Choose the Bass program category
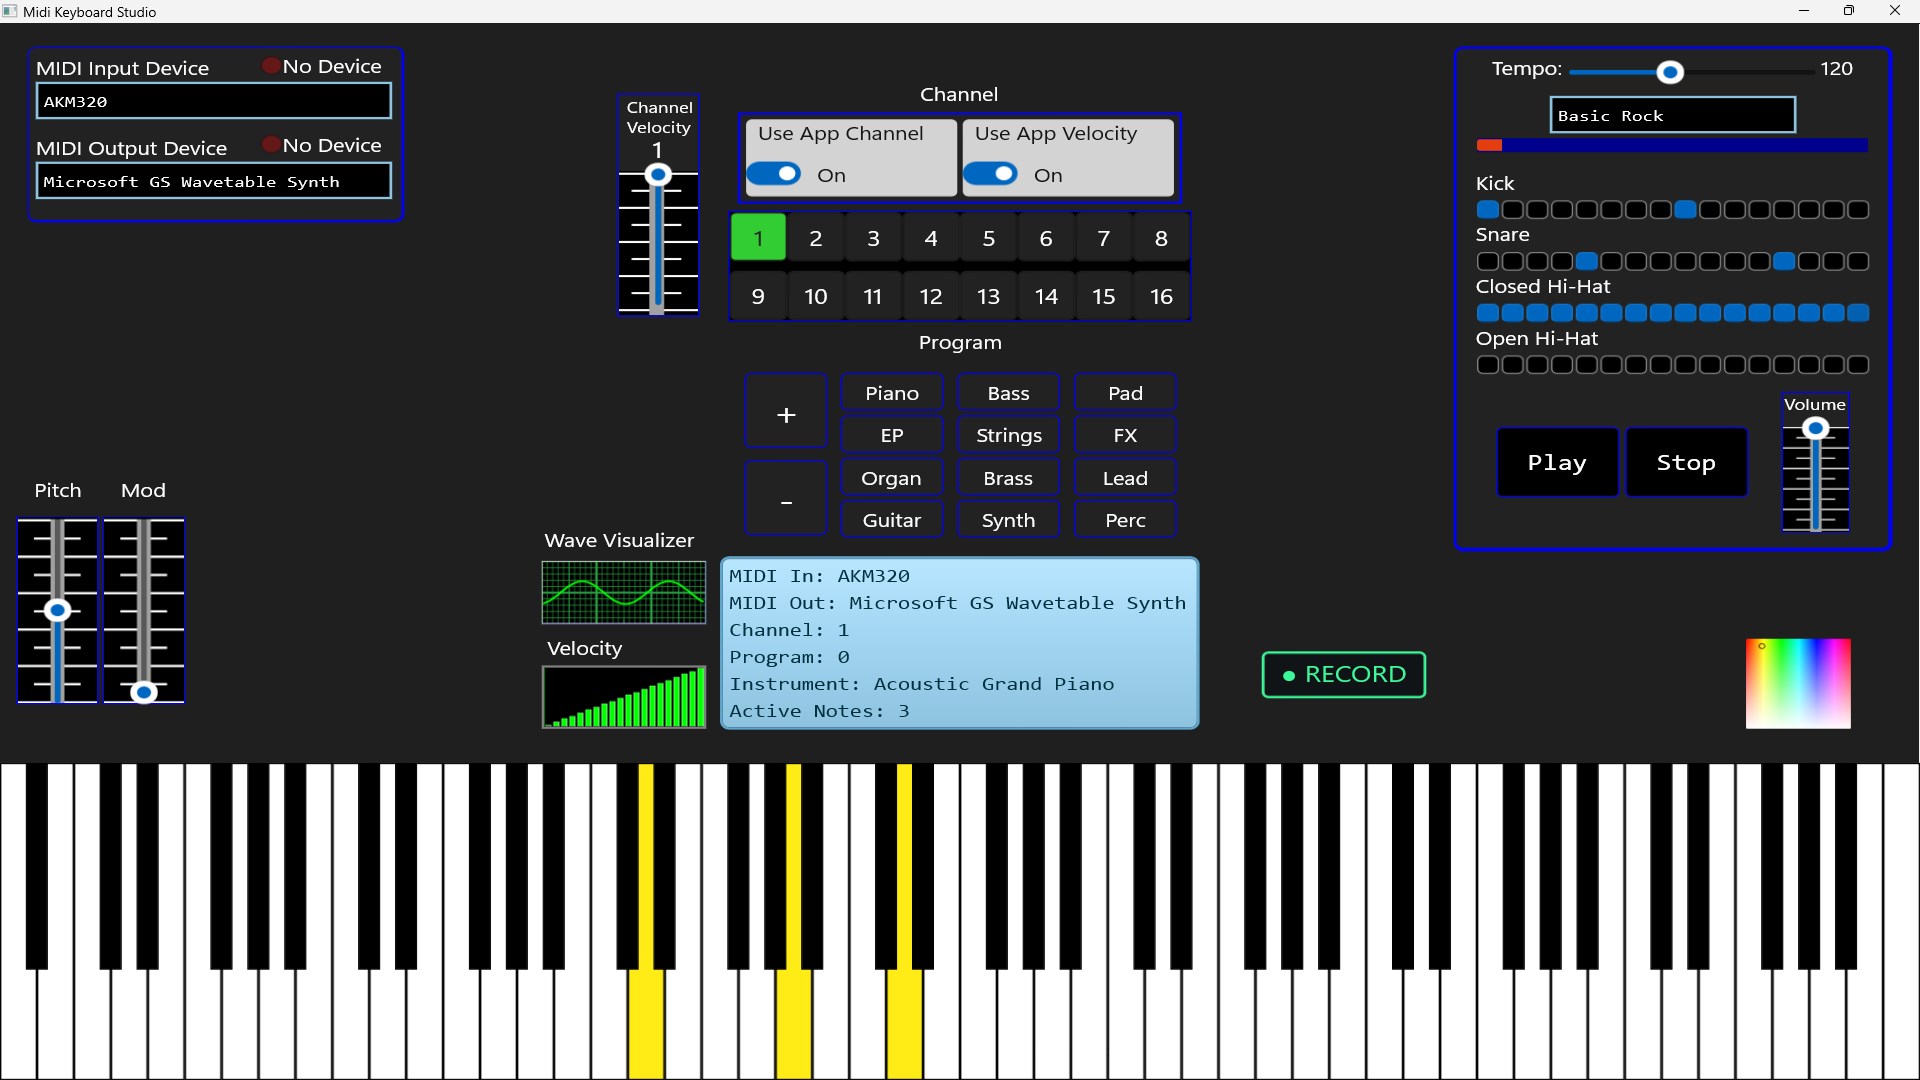The image size is (1920, 1080). pos(1009,393)
